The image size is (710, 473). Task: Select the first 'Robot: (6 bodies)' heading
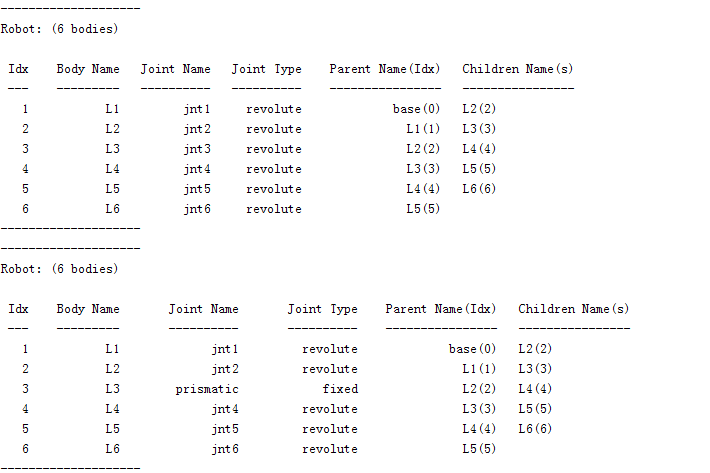pyautogui.click(x=59, y=29)
